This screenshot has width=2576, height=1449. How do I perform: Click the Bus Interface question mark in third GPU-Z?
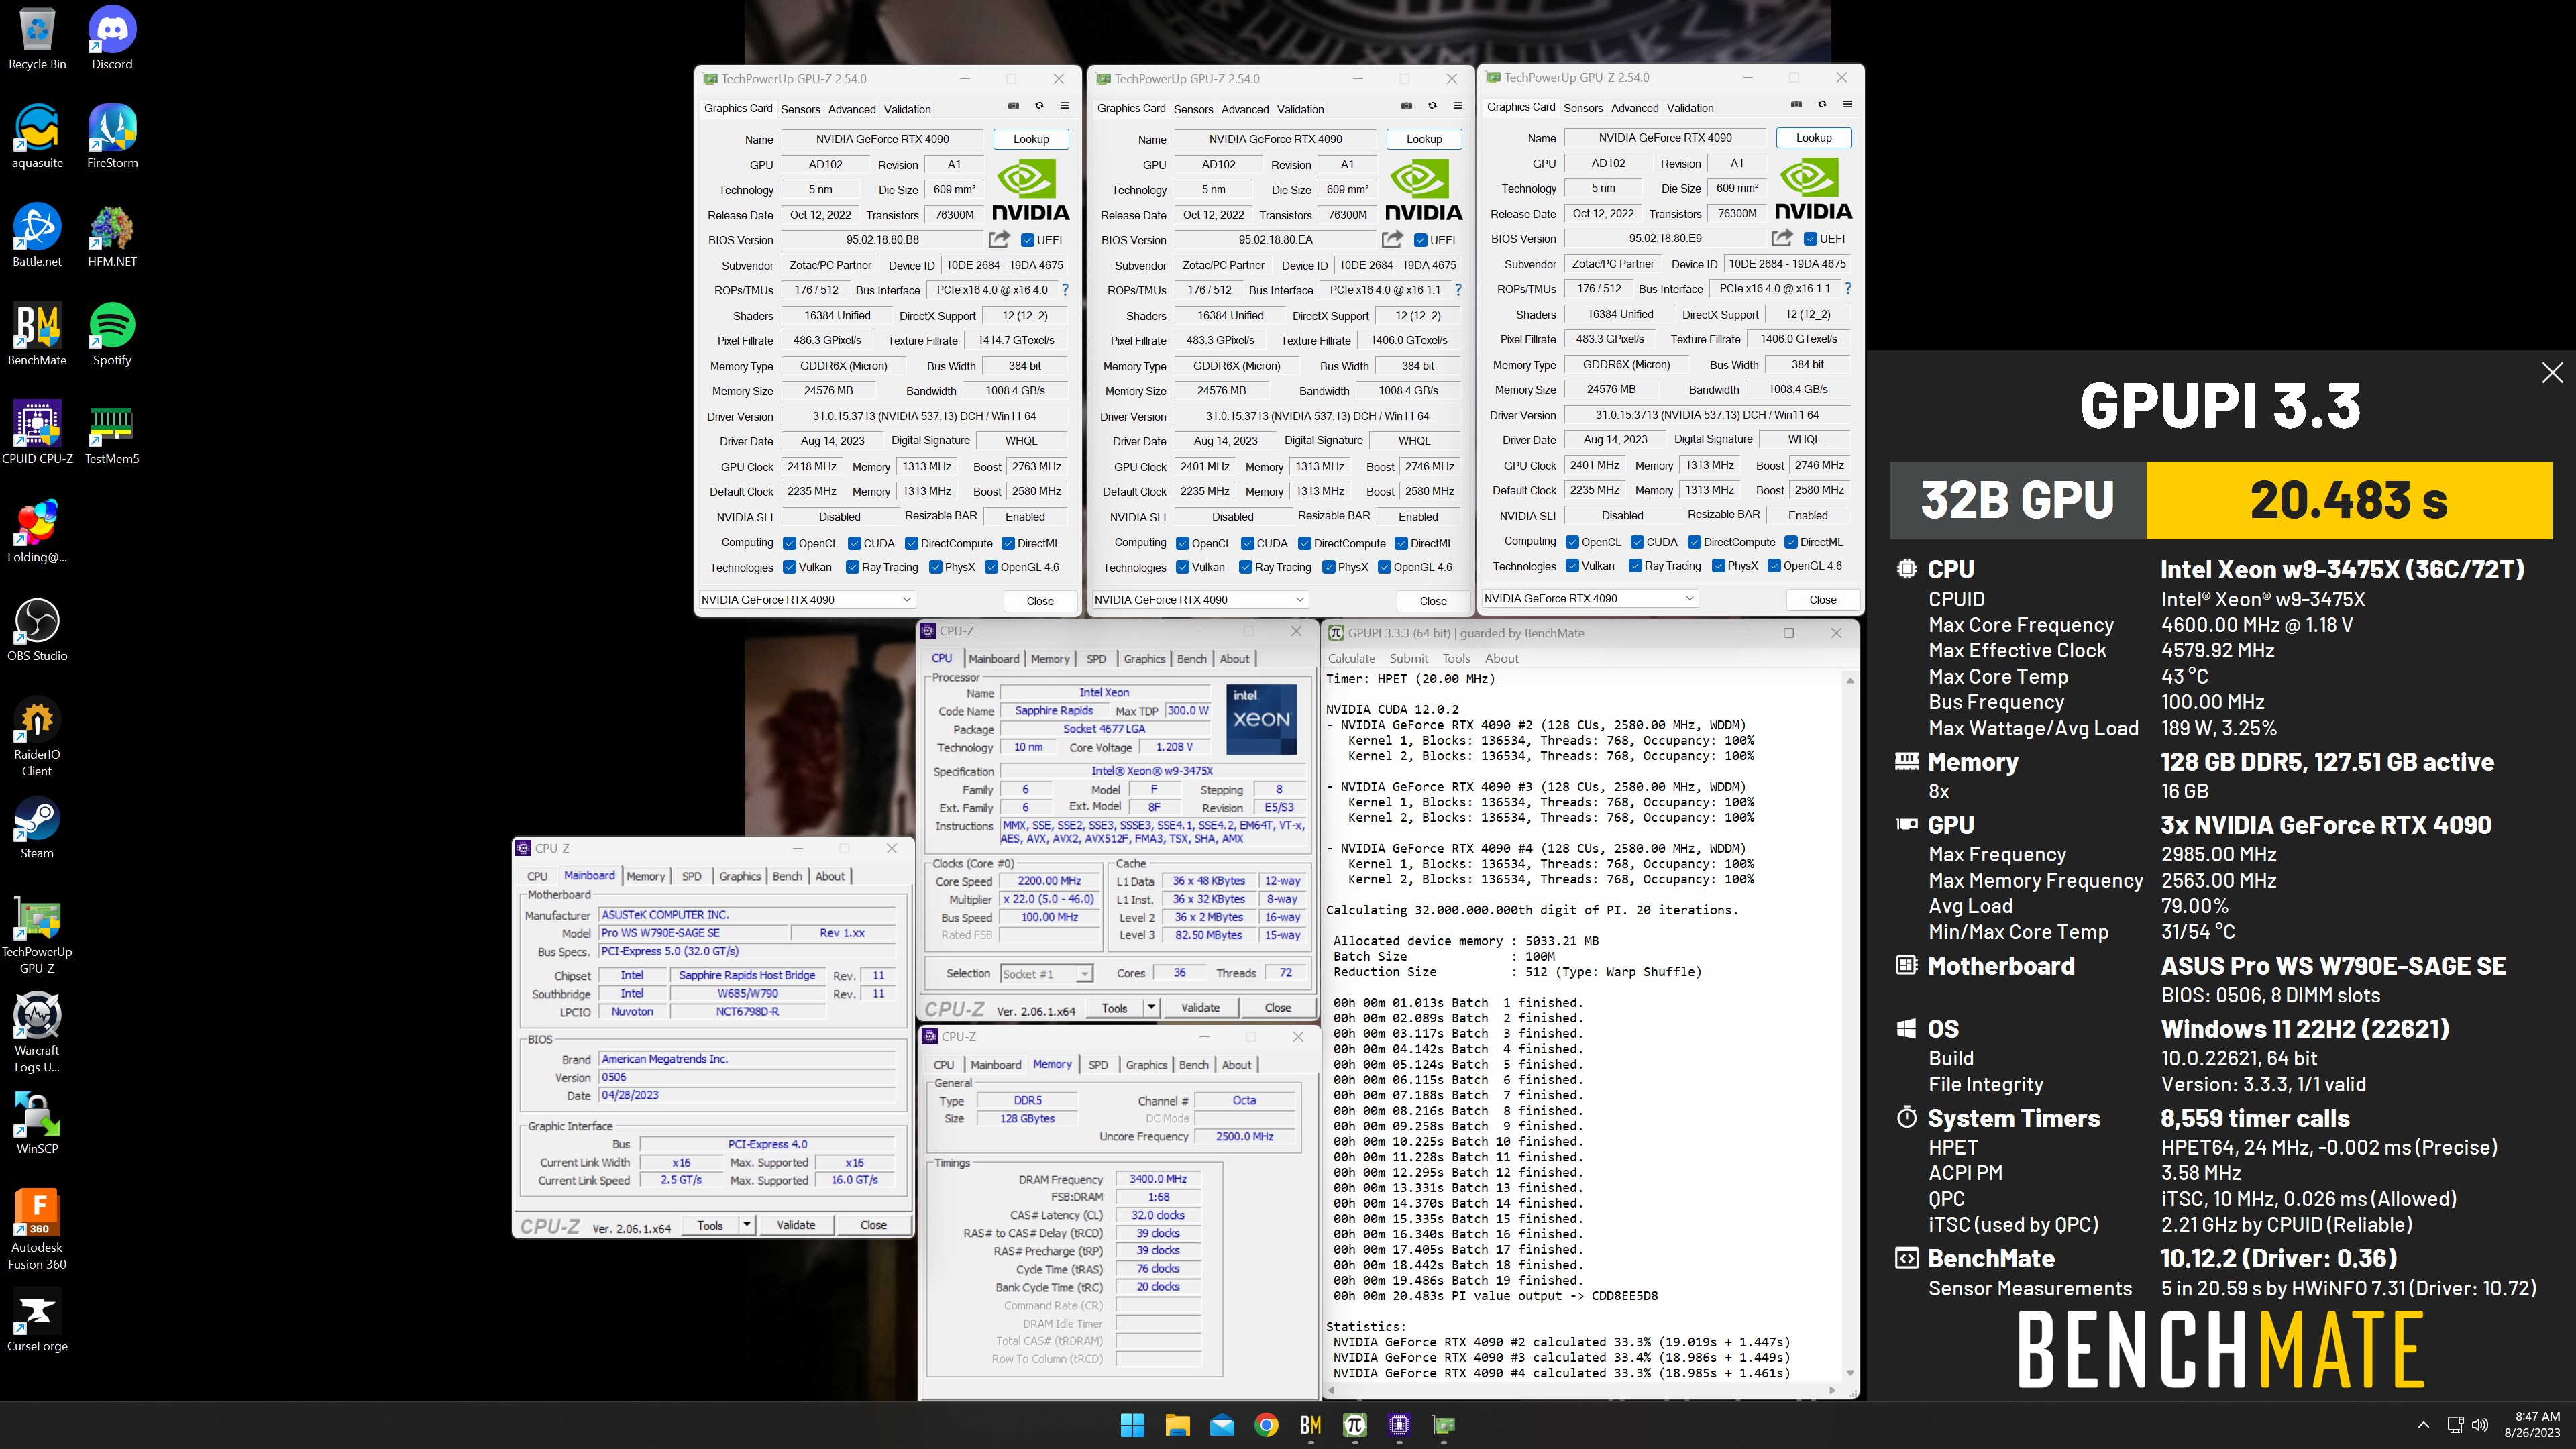(x=1848, y=289)
